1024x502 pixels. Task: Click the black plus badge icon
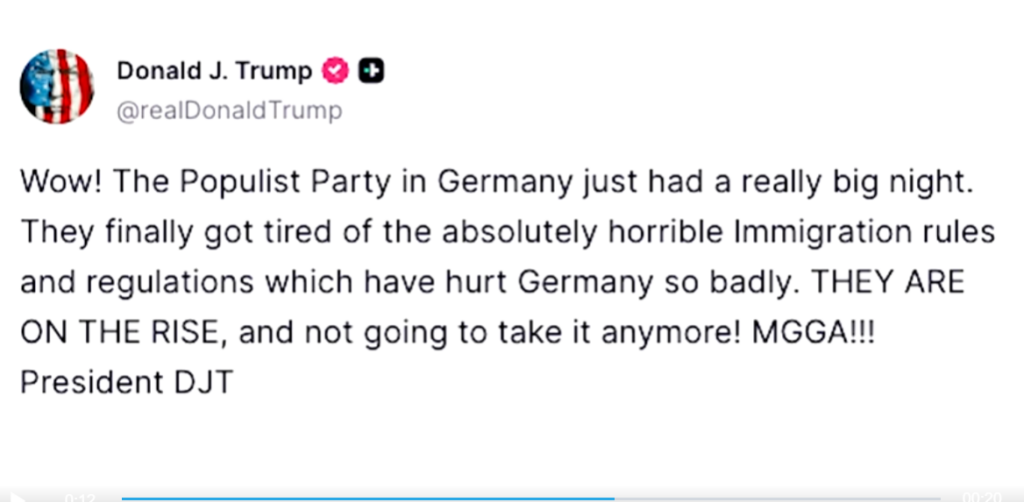(x=371, y=71)
